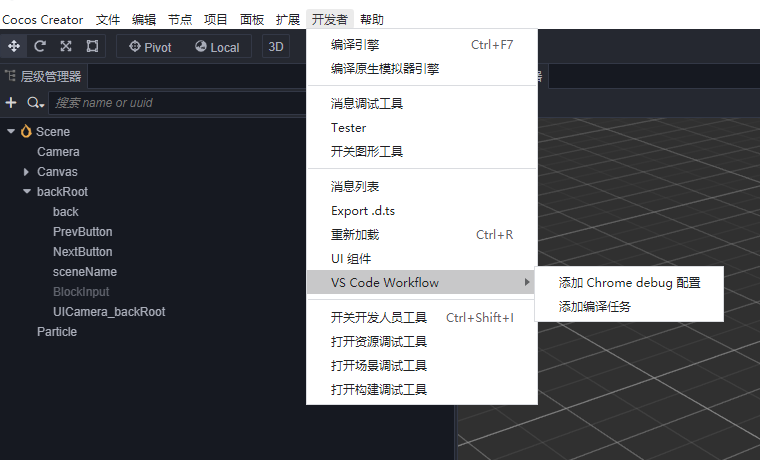Open the 文件 menu

click(108, 19)
